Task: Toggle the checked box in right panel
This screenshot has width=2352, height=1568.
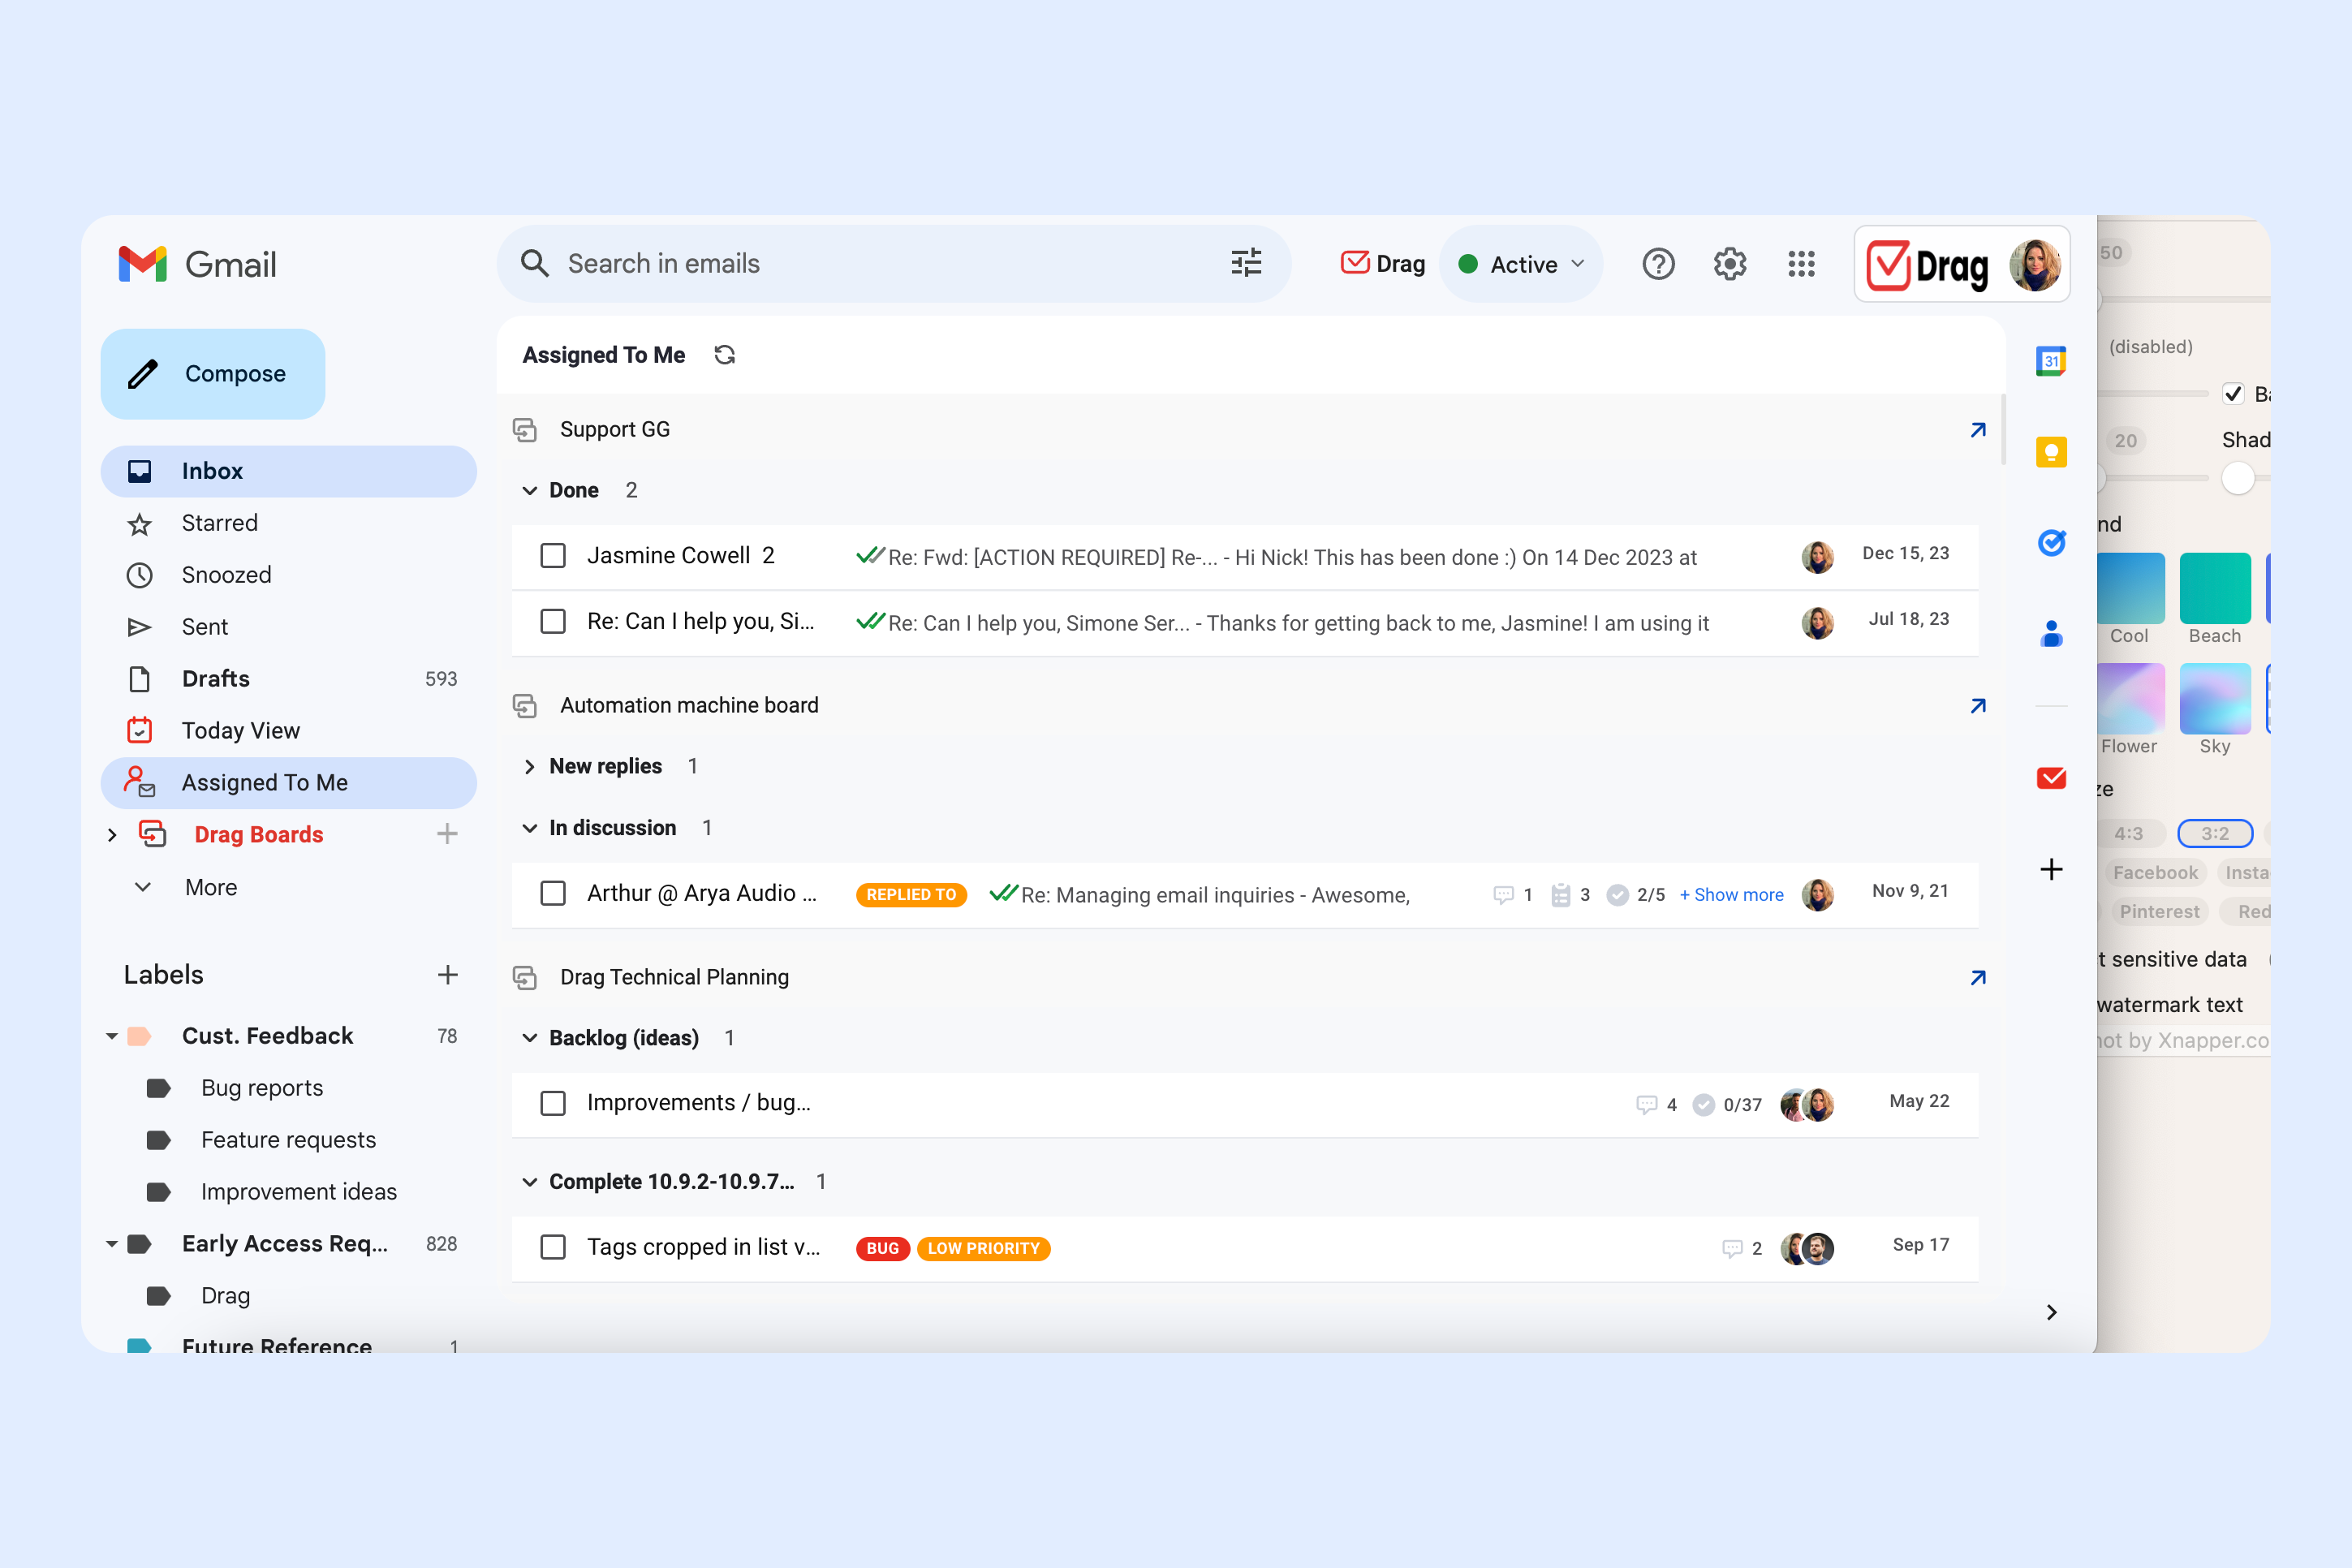Action: (2232, 393)
